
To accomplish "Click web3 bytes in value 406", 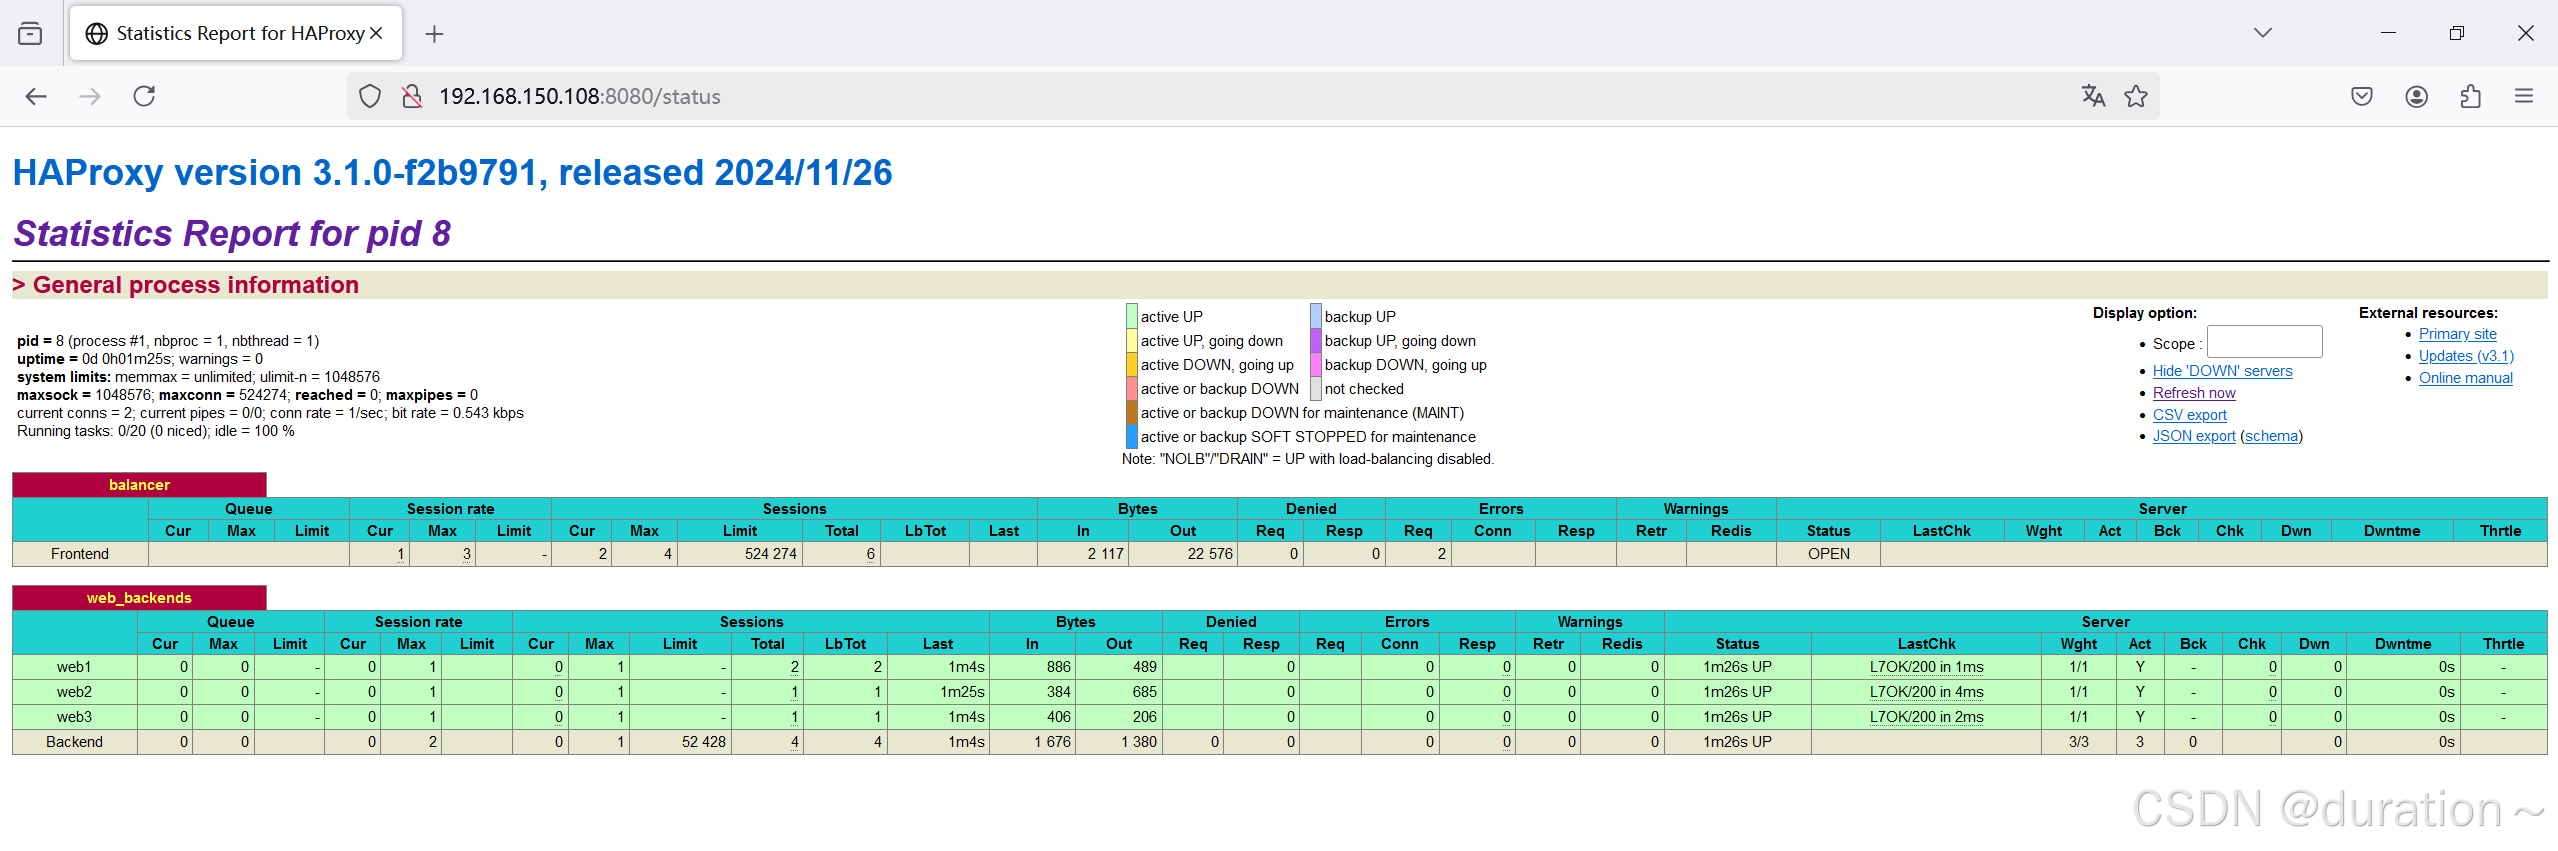I will 1058,717.
